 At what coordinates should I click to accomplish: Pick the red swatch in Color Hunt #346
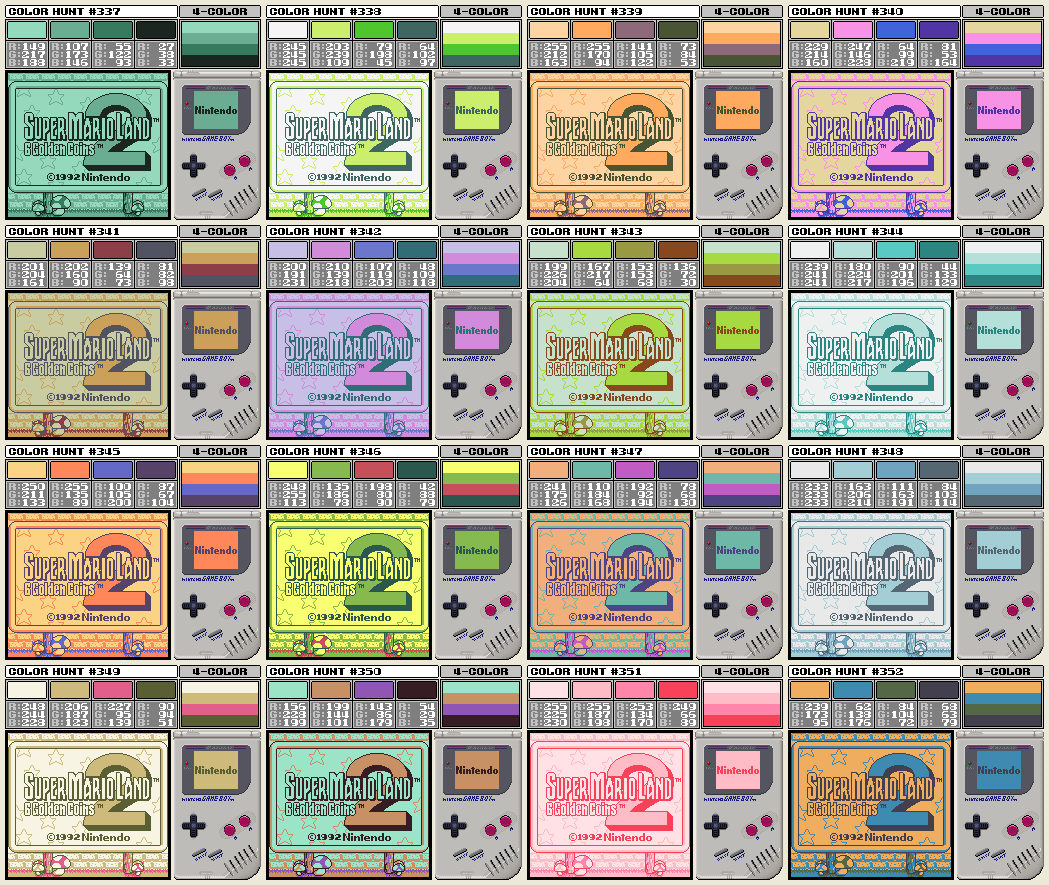click(x=373, y=470)
